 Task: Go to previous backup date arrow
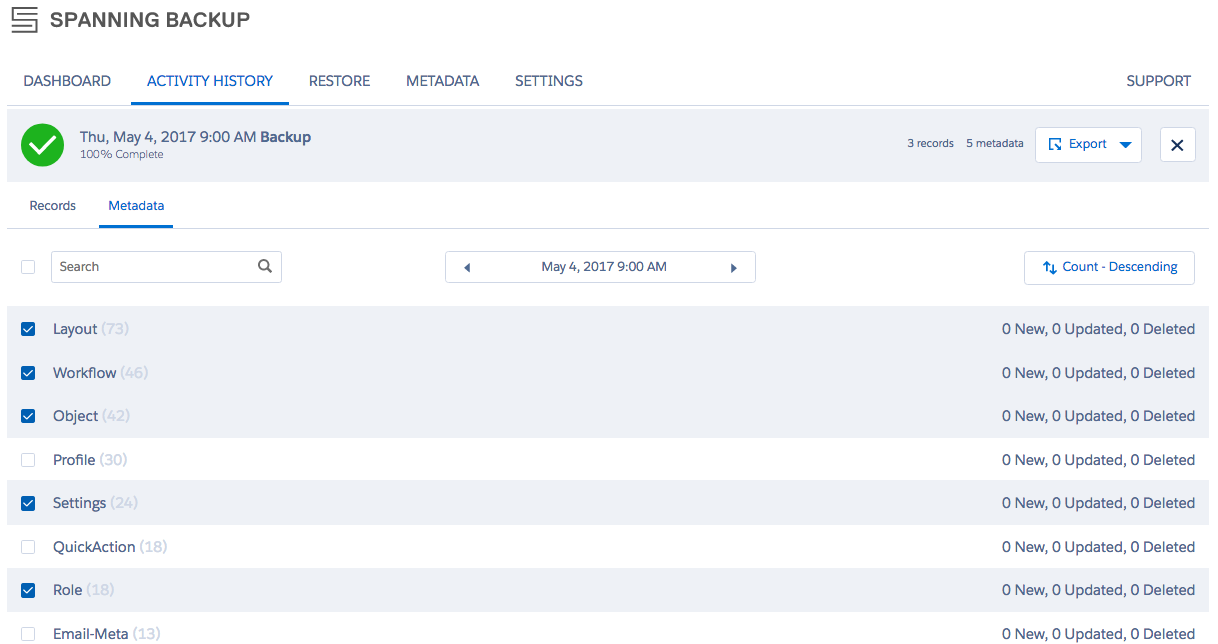(x=467, y=268)
